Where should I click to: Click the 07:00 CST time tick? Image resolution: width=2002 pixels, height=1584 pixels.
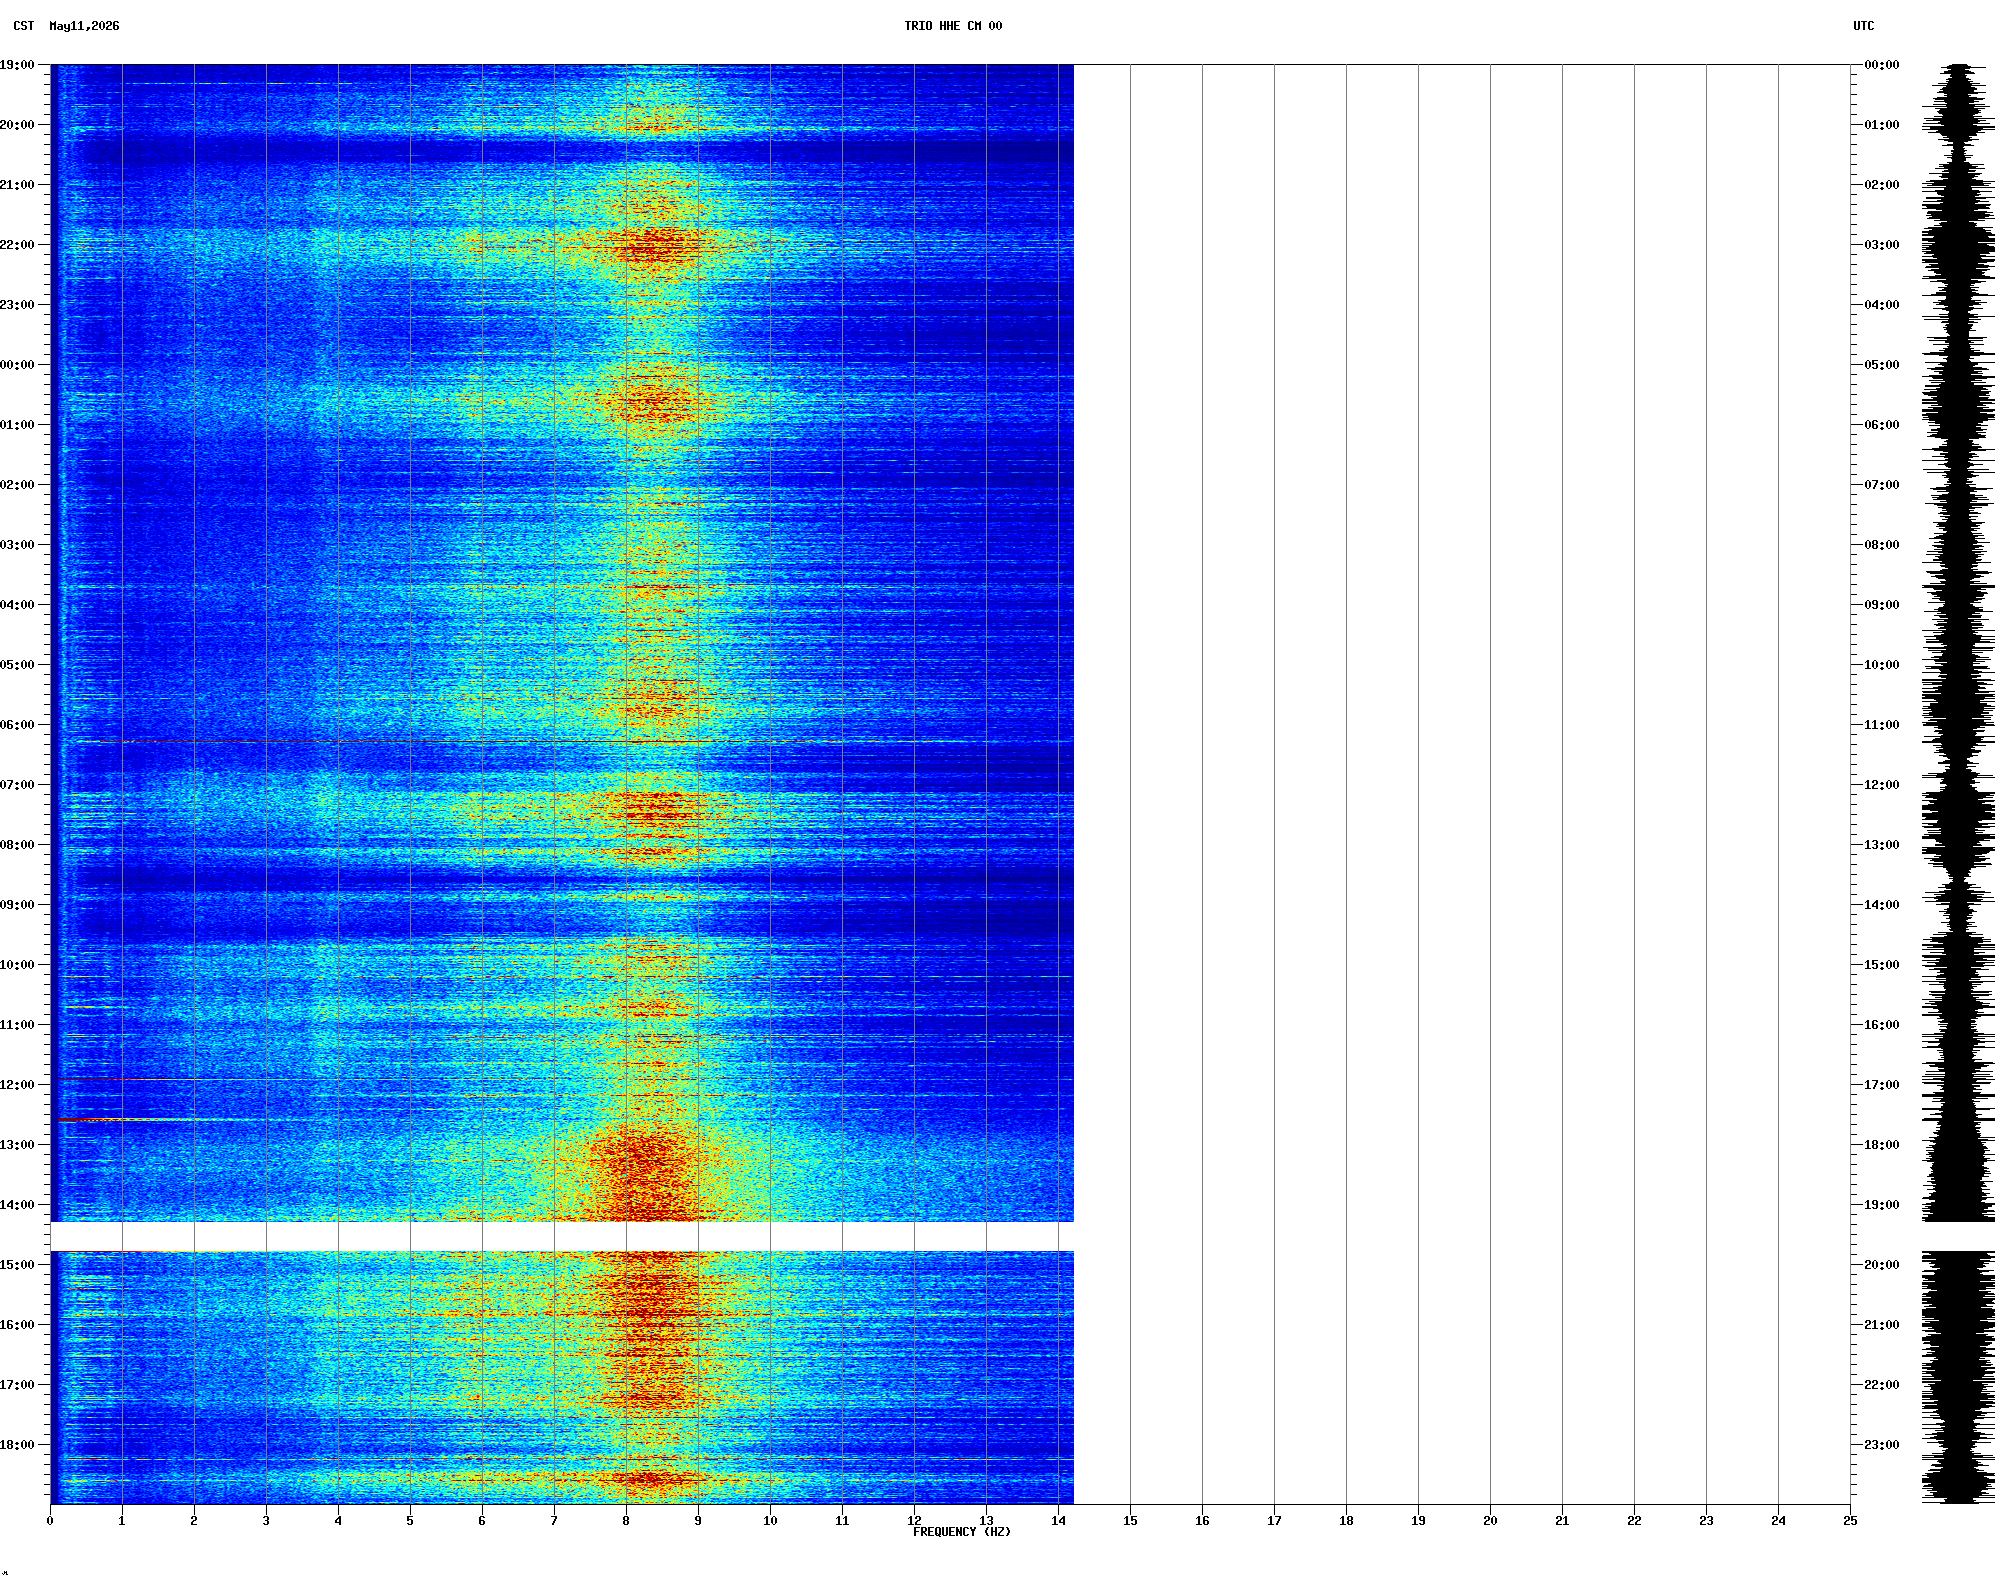pos(17,785)
